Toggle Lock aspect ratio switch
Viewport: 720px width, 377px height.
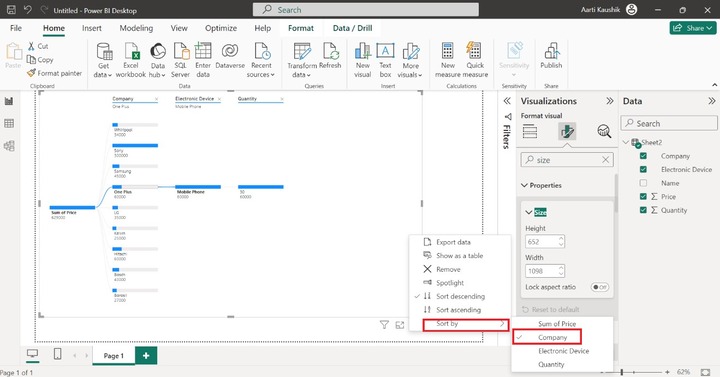(600, 287)
